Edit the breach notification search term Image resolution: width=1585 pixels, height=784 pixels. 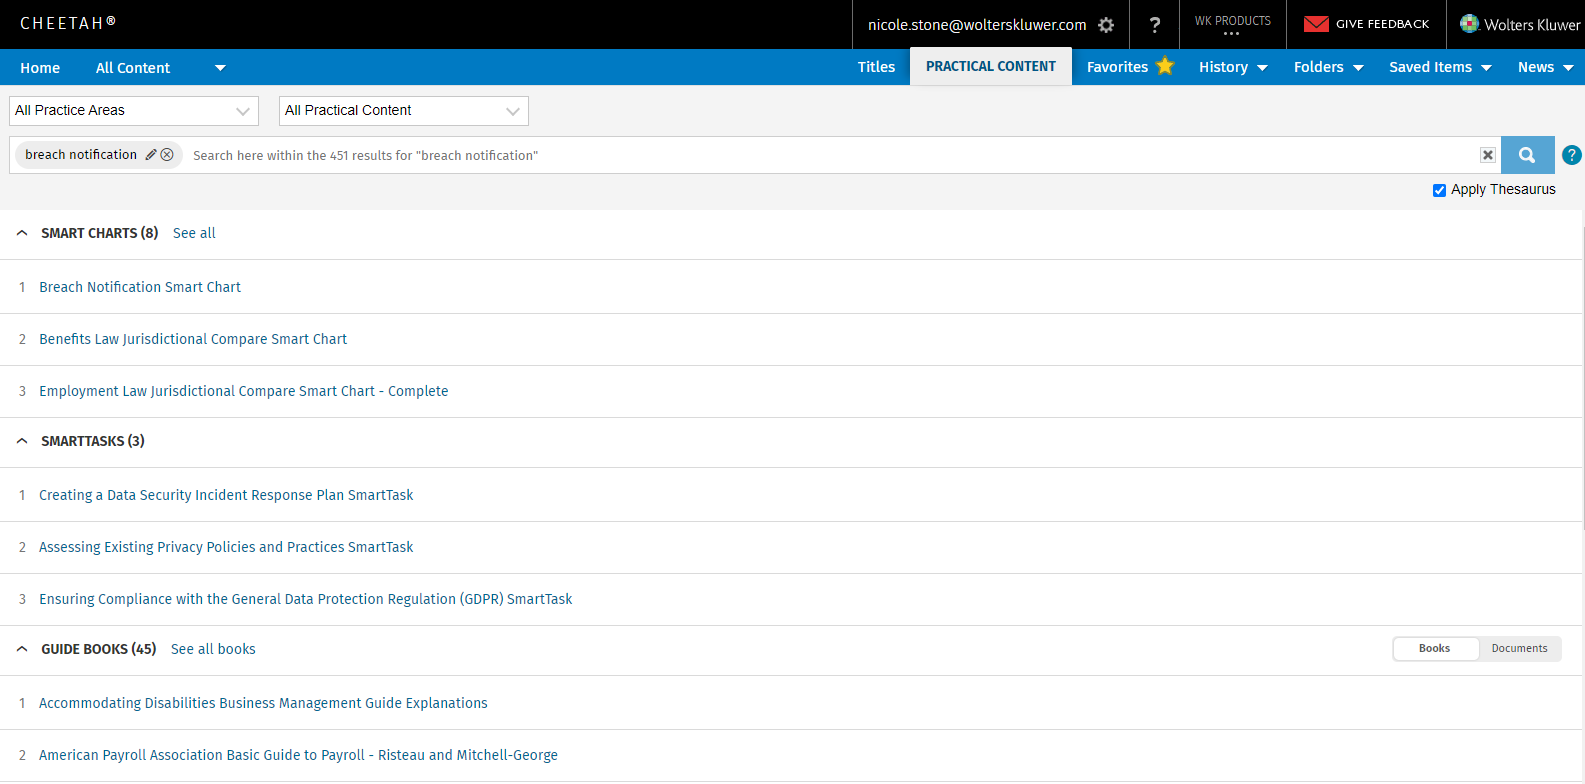(x=151, y=155)
